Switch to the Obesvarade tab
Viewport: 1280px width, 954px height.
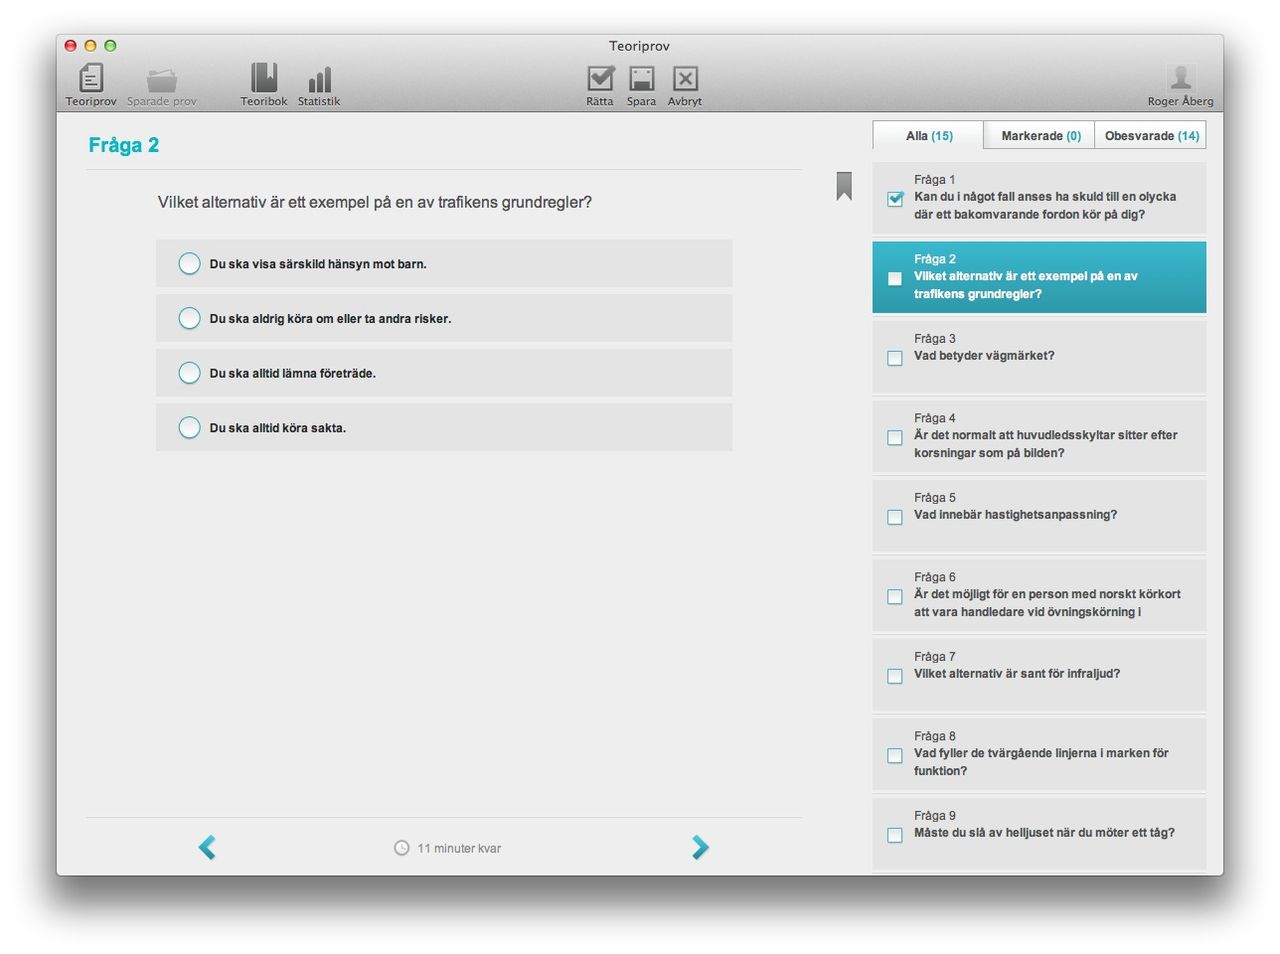(x=1151, y=136)
